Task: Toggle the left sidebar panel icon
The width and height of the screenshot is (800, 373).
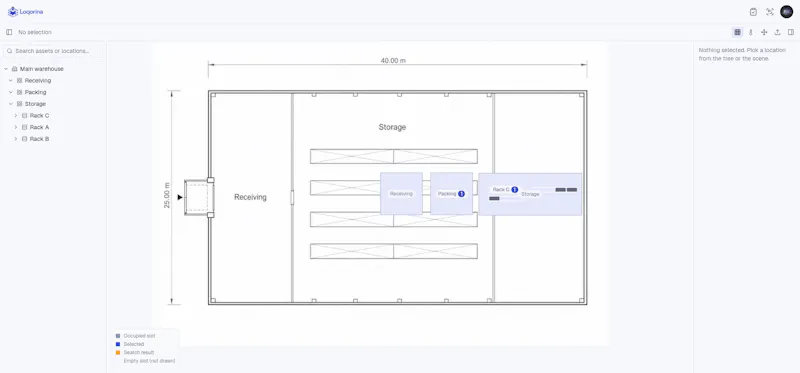Action: (9, 32)
